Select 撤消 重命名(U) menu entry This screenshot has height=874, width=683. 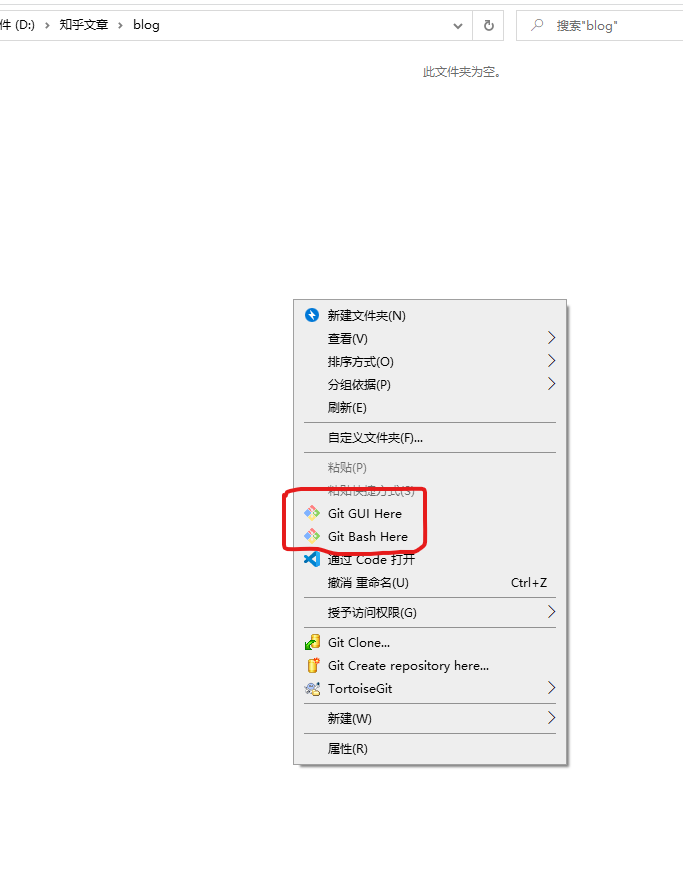tap(430, 582)
